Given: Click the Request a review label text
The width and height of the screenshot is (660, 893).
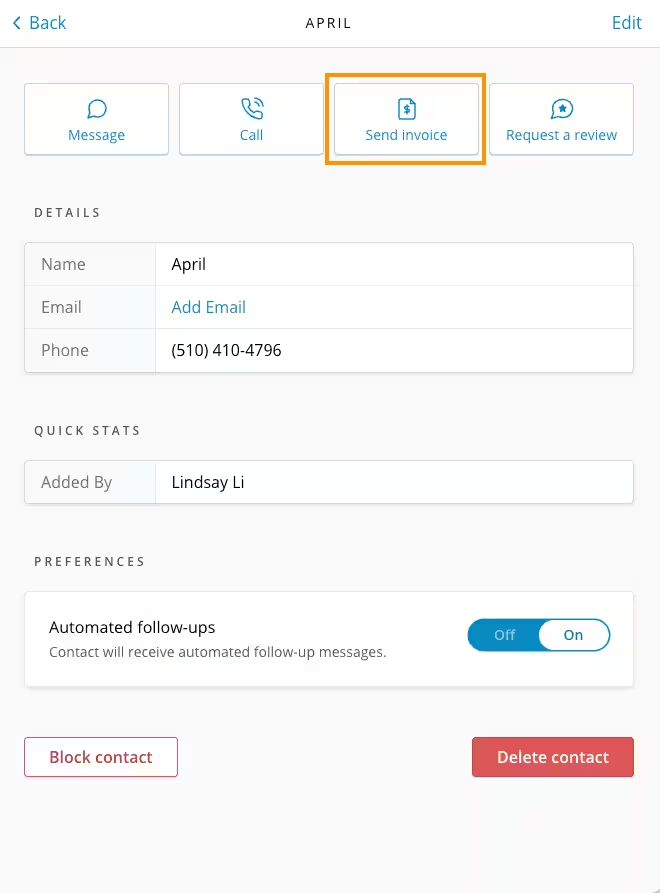Looking at the screenshot, I should click(561, 136).
